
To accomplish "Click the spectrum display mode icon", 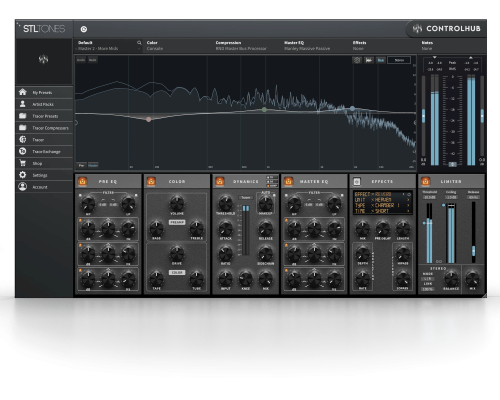I will click(x=369, y=60).
